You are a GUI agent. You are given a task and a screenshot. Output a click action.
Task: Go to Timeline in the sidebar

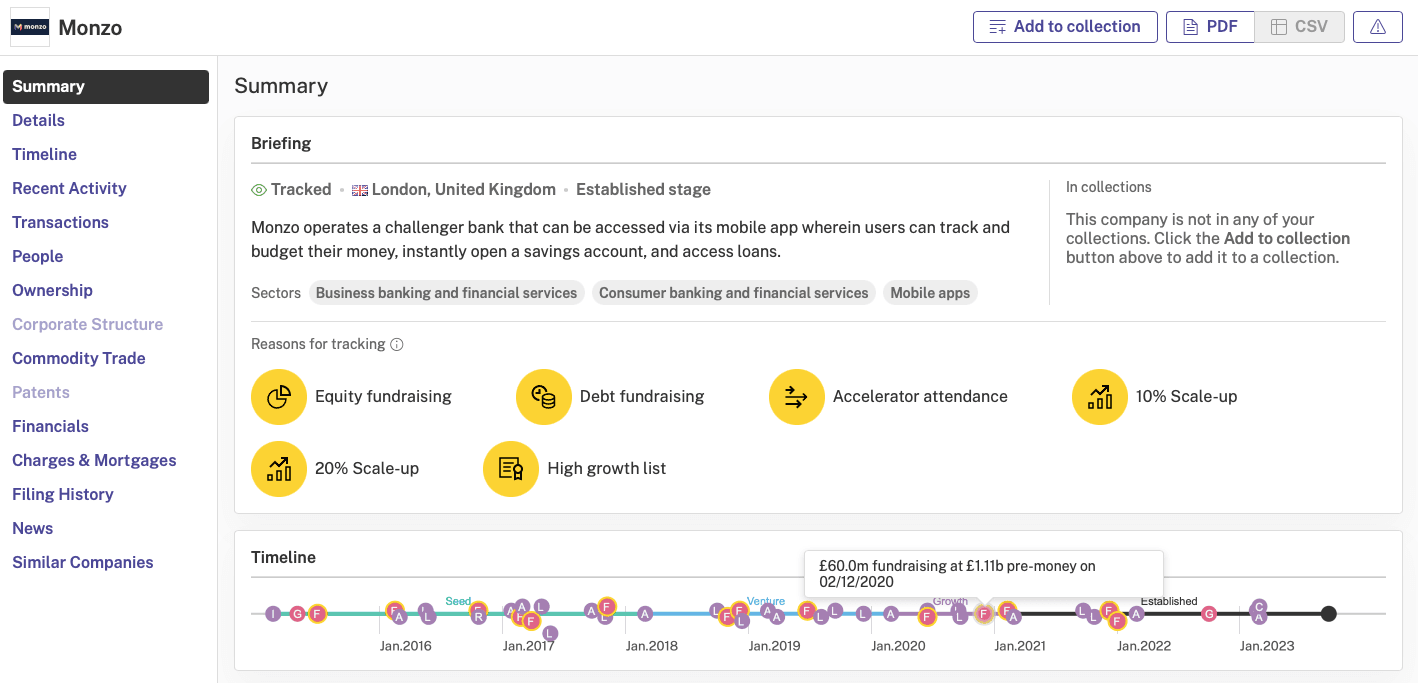[44, 154]
